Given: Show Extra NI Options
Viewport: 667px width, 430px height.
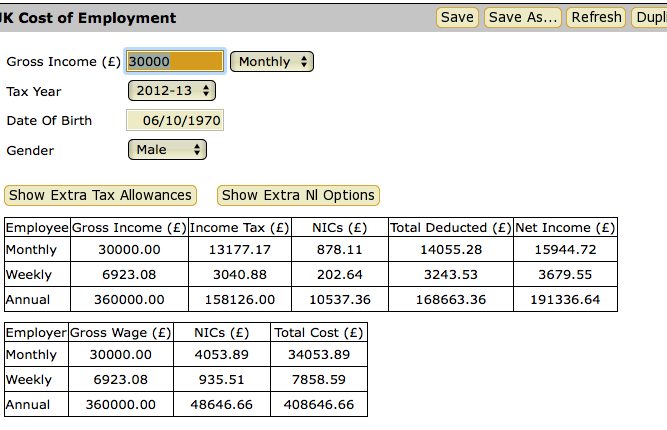Looking at the screenshot, I should [x=298, y=195].
